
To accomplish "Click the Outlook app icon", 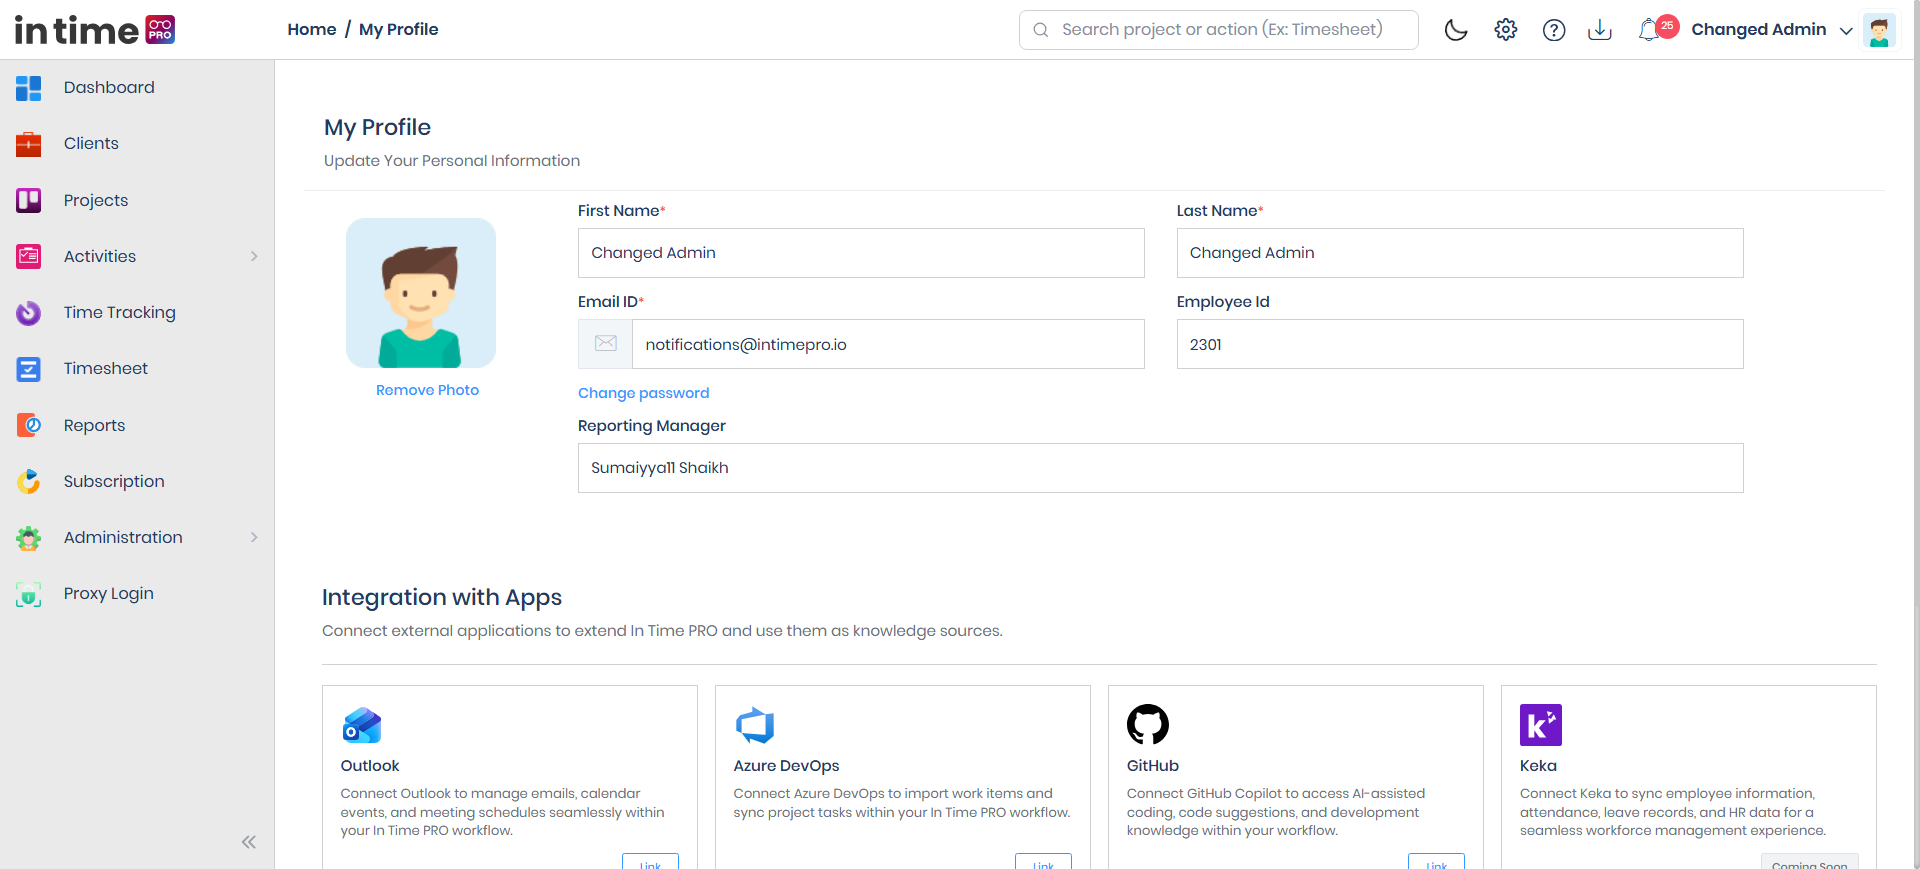I will (362, 725).
